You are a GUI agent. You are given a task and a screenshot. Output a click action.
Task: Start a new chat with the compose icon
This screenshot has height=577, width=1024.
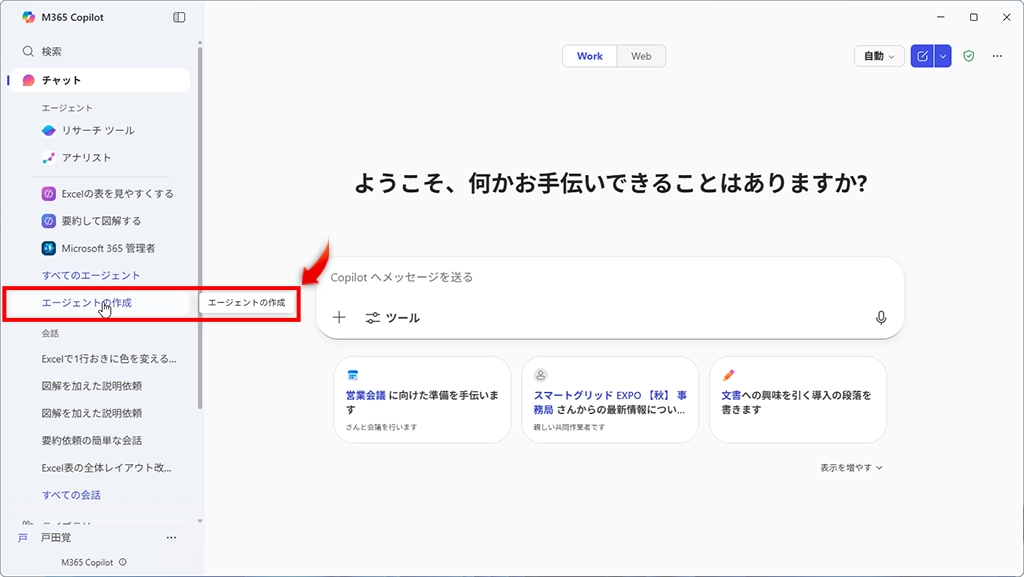tap(922, 56)
